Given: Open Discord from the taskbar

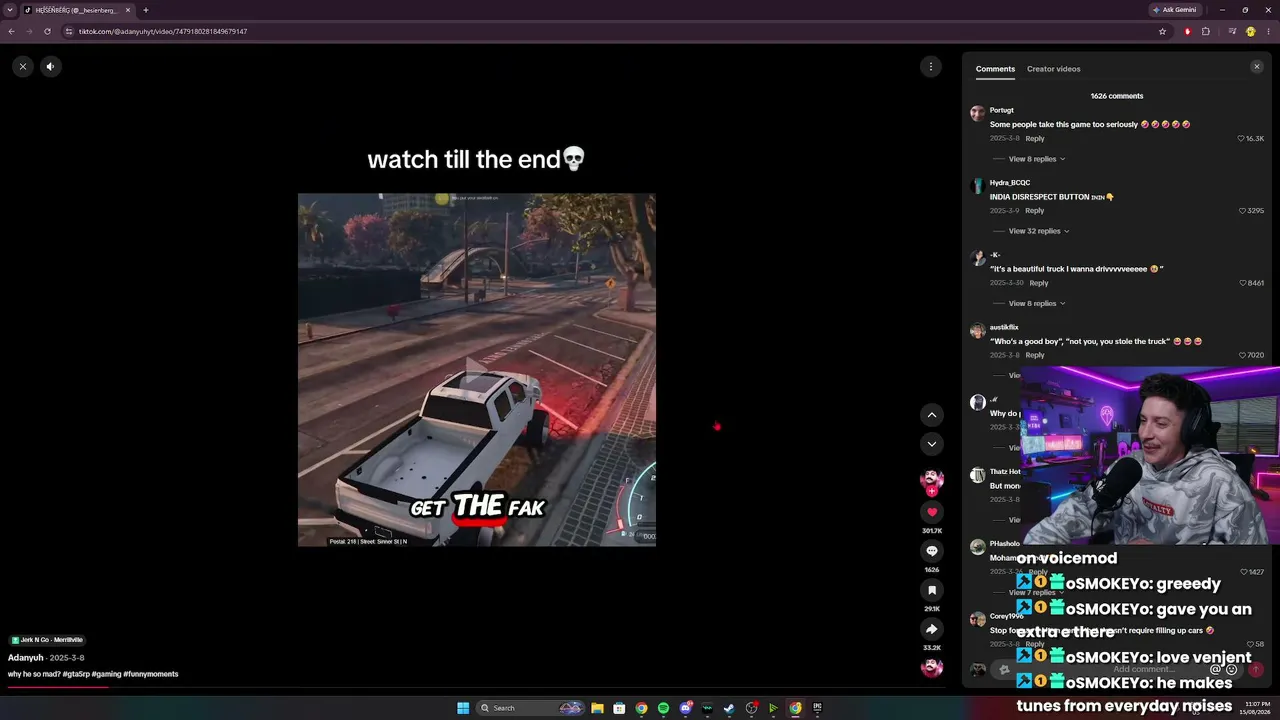Looking at the screenshot, I should pos(685,708).
